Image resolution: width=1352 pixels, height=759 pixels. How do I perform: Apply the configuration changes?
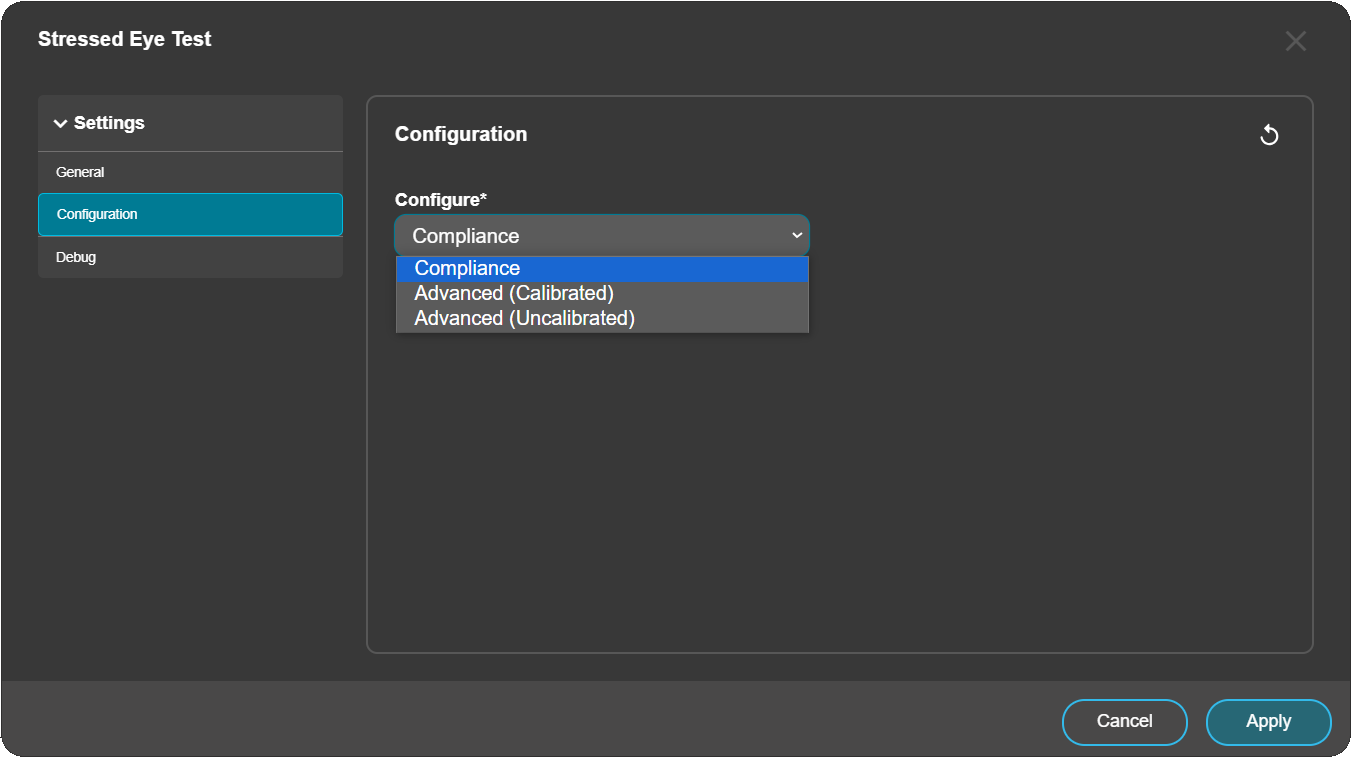(1268, 722)
